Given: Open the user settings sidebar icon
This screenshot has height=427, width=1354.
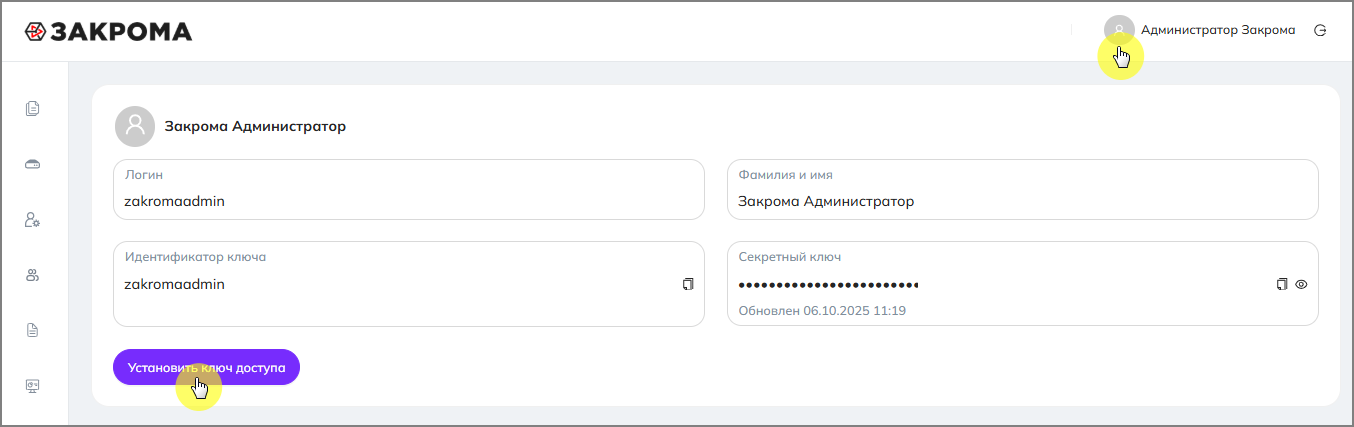Looking at the screenshot, I should [33, 220].
